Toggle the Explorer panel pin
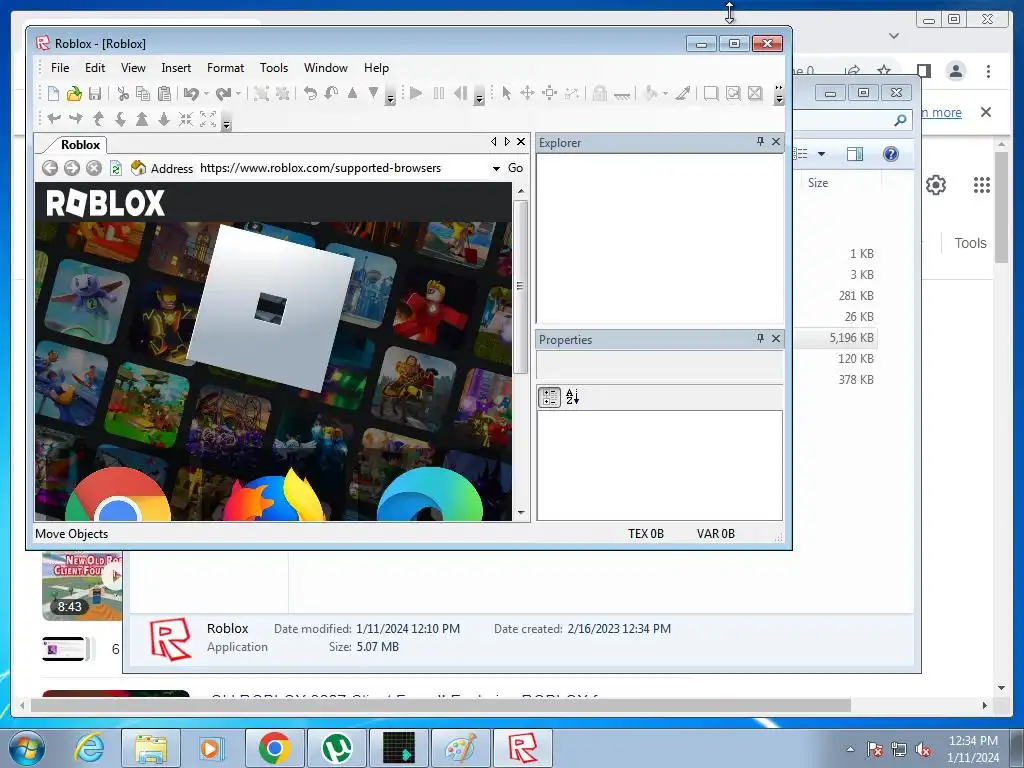1024x768 pixels. (760, 141)
